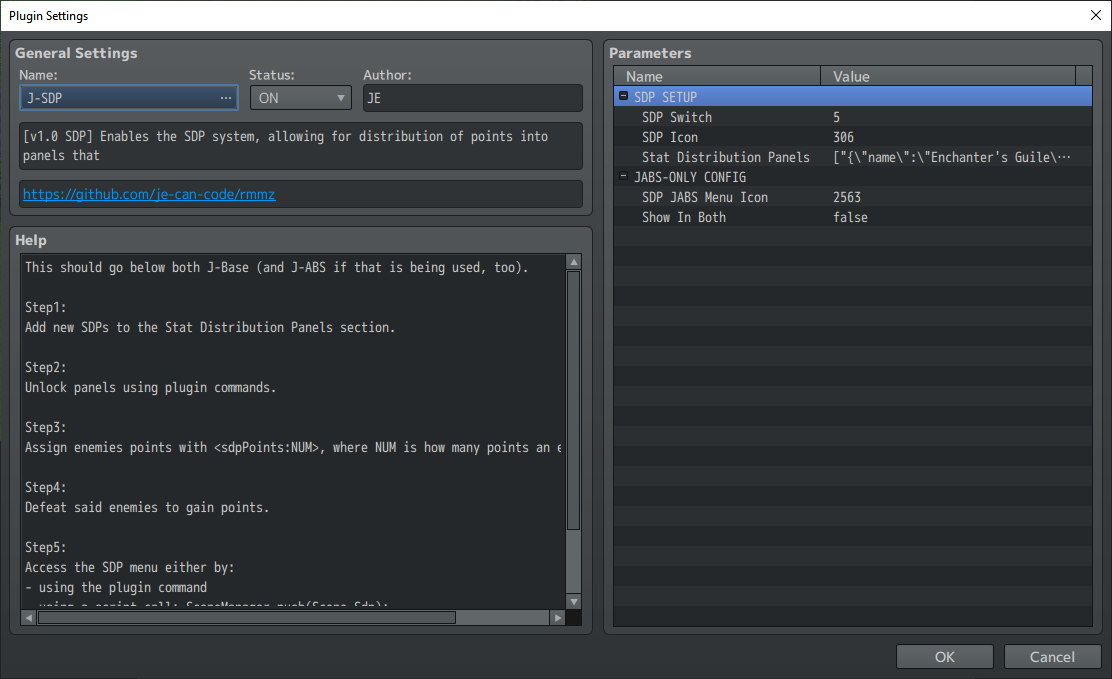Click the Help horizontal scroll right arrow

click(x=558, y=618)
